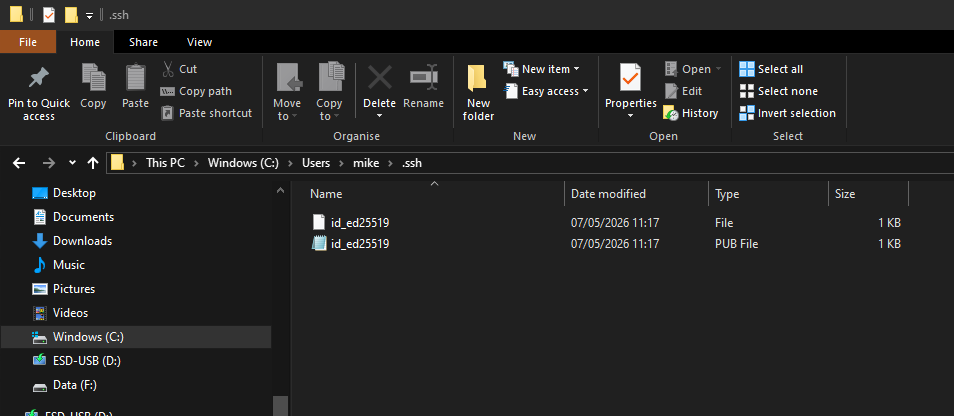The height and width of the screenshot is (416, 954).
Task: Click the Copy ribbon button
Action: coord(93,86)
